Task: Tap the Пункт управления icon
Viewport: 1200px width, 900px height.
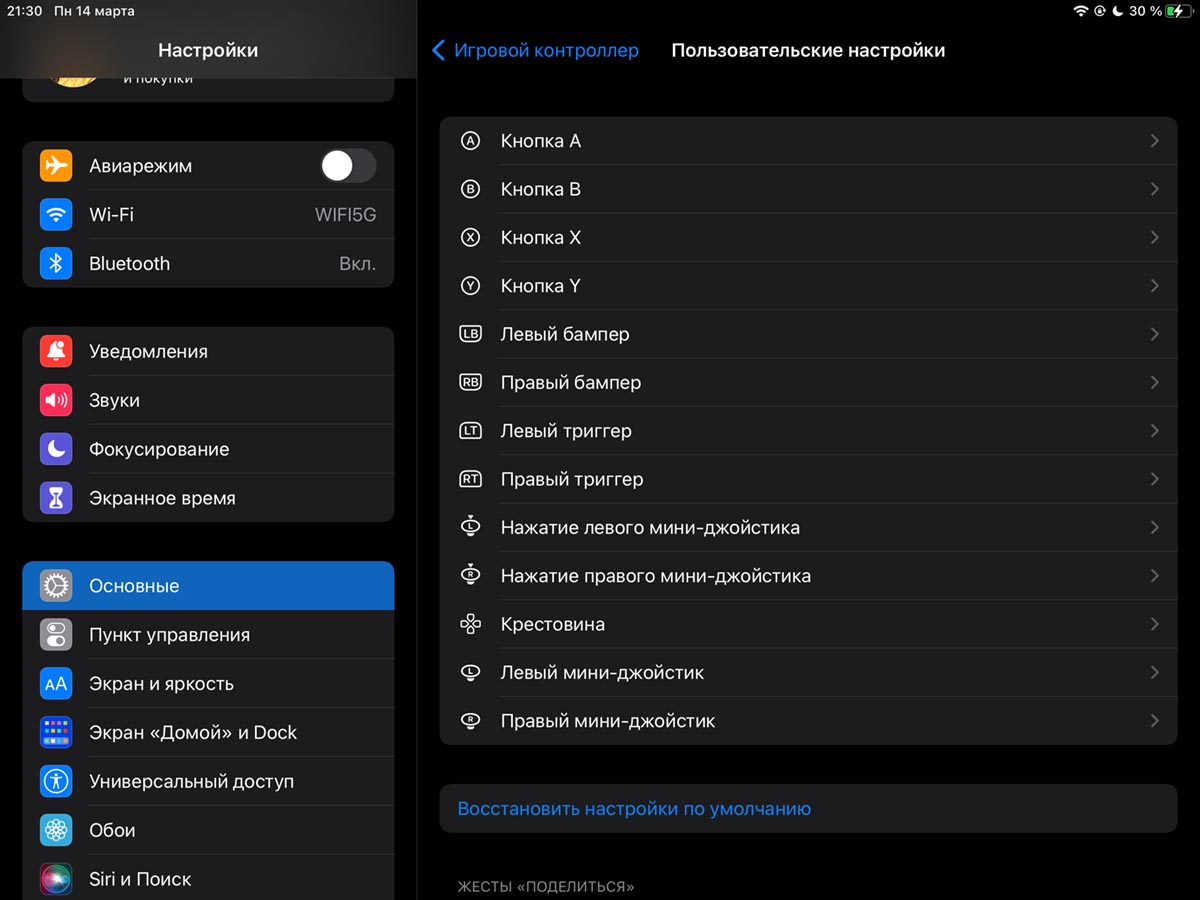Action: (56, 635)
